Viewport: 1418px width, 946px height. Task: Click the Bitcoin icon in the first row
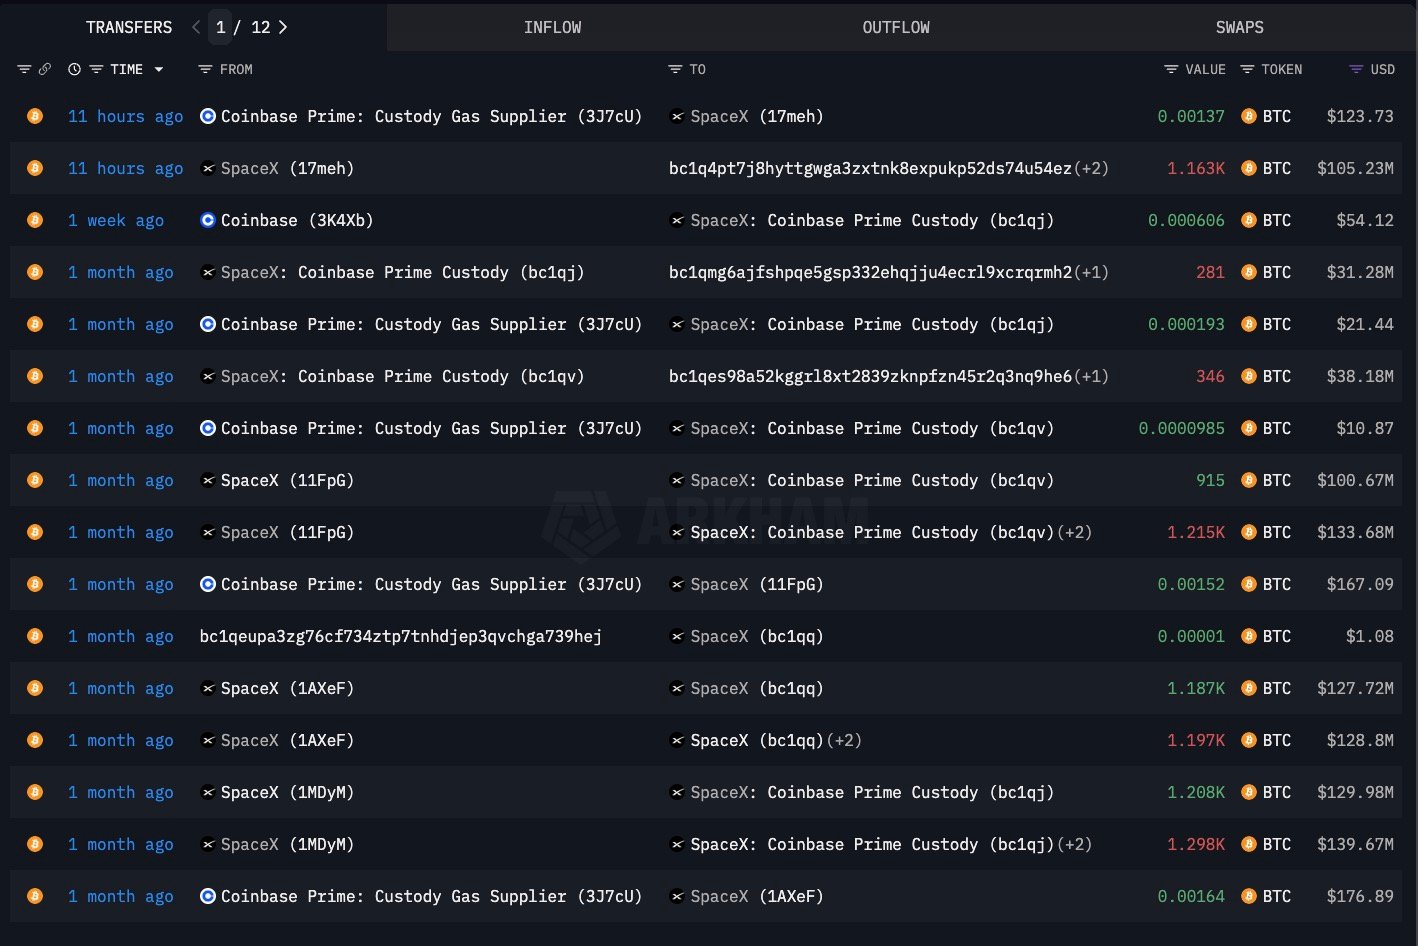coord(35,116)
